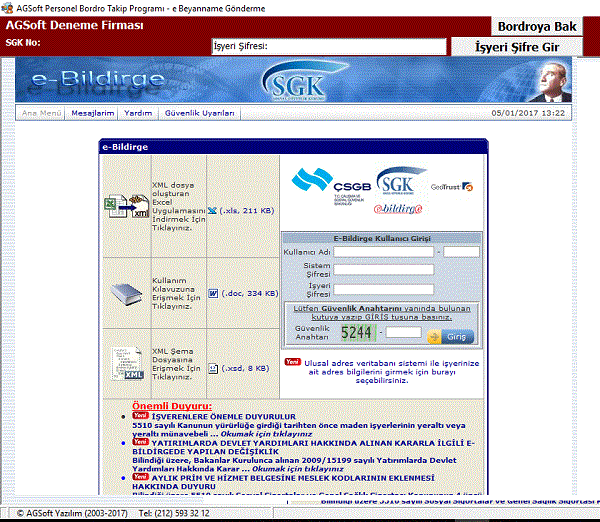The image size is (600, 522).
Task: Click the 5244 captcha image
Action: [x=358, y=333]
